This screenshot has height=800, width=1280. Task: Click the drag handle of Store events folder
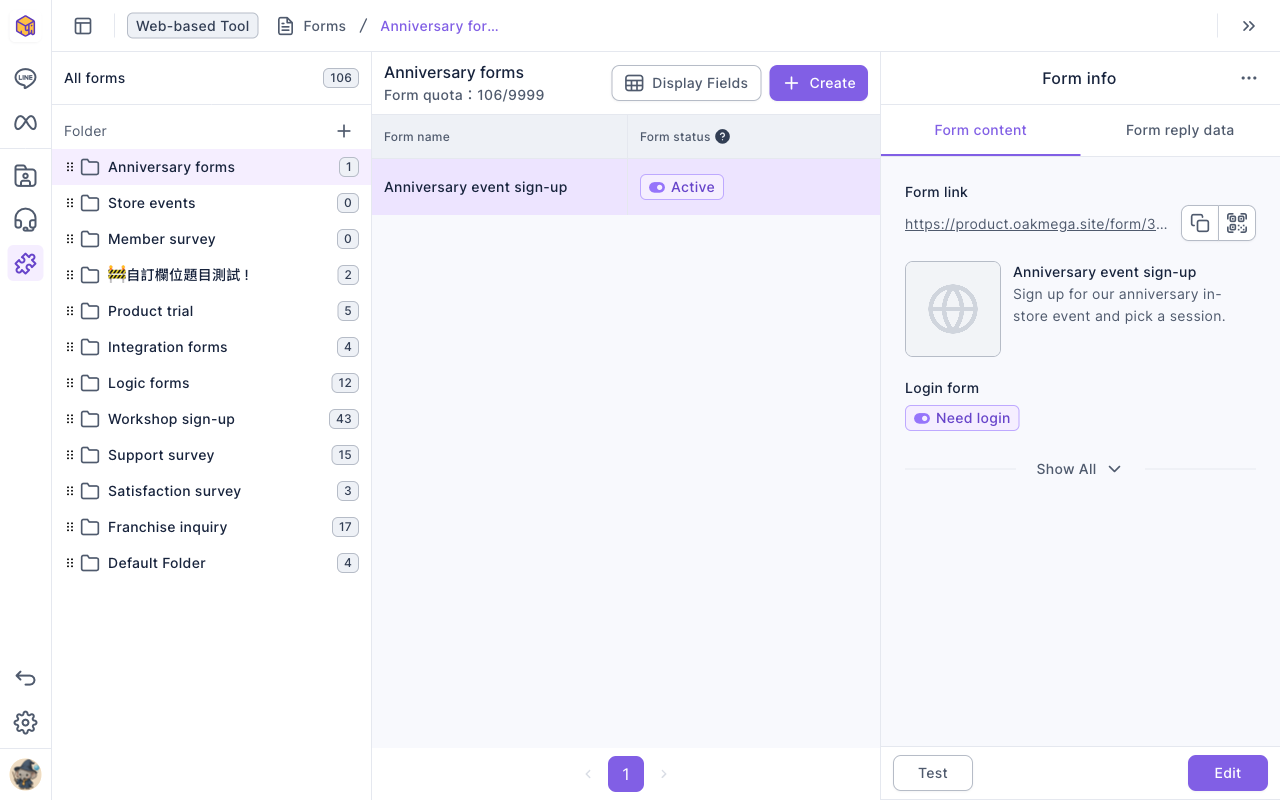70,203
